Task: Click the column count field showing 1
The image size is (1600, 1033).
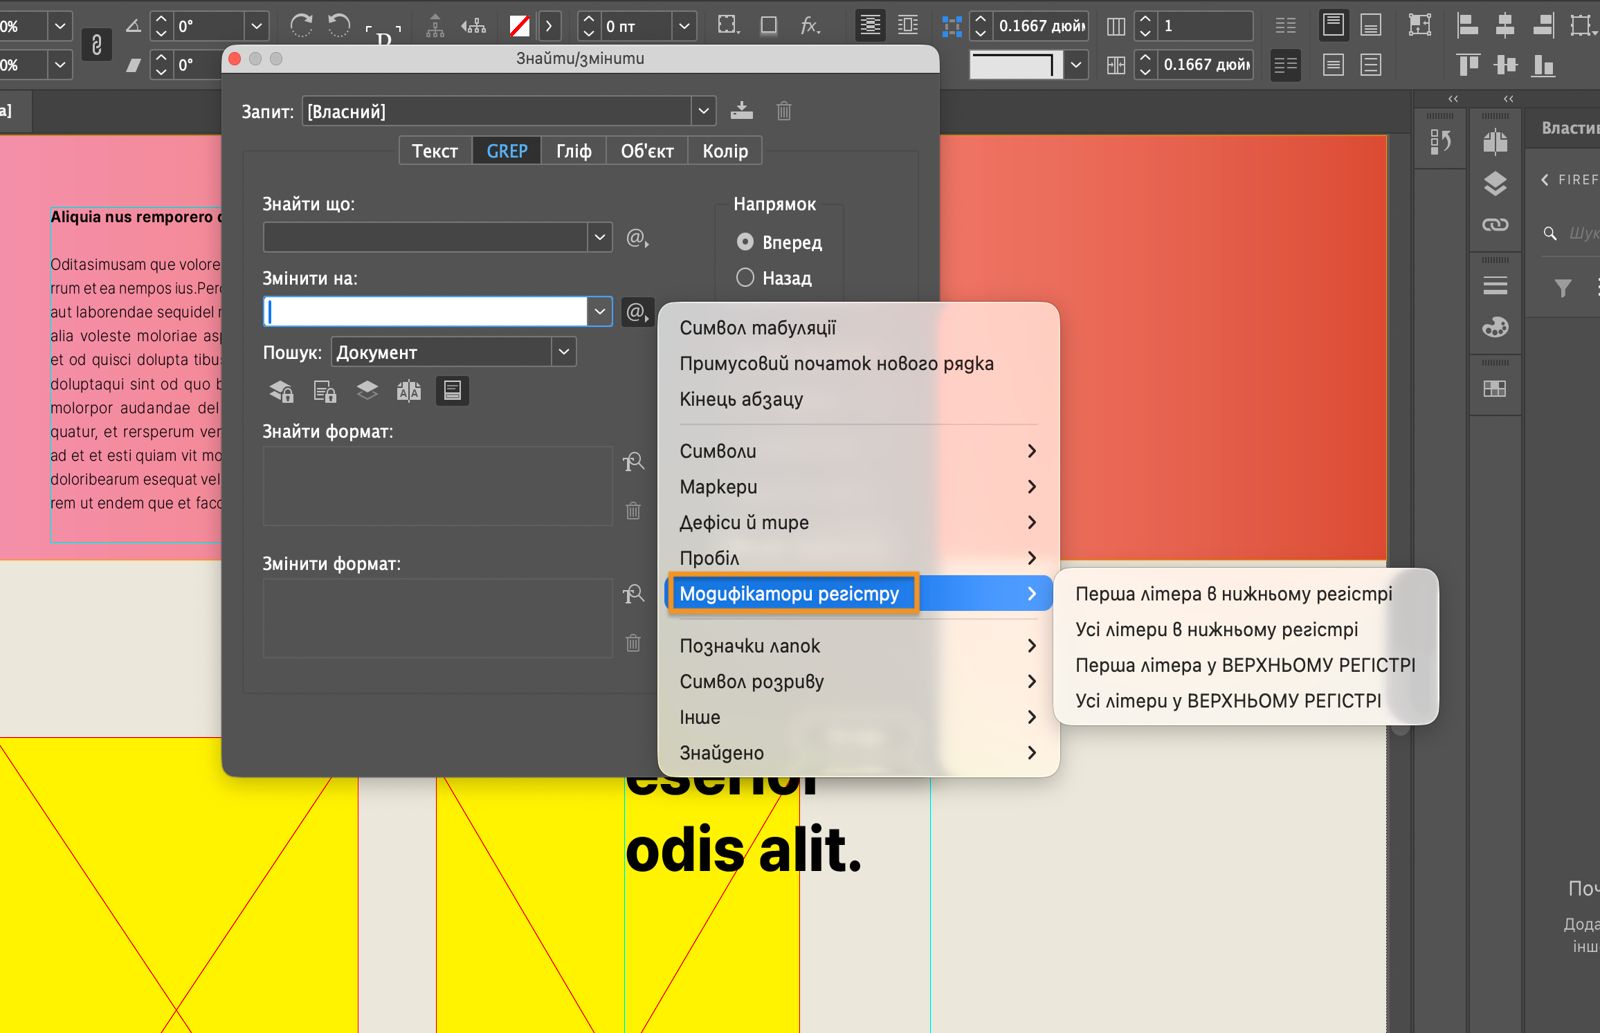Action: click(1206, 26)
